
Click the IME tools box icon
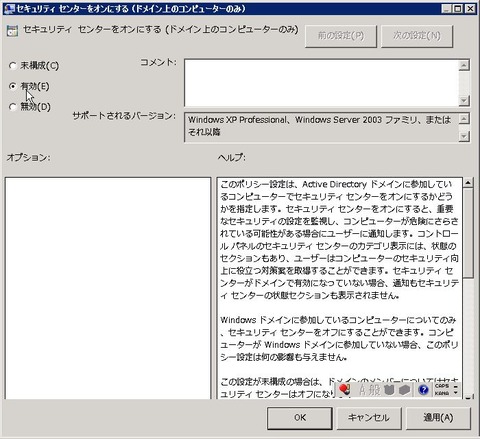[404, 390]
